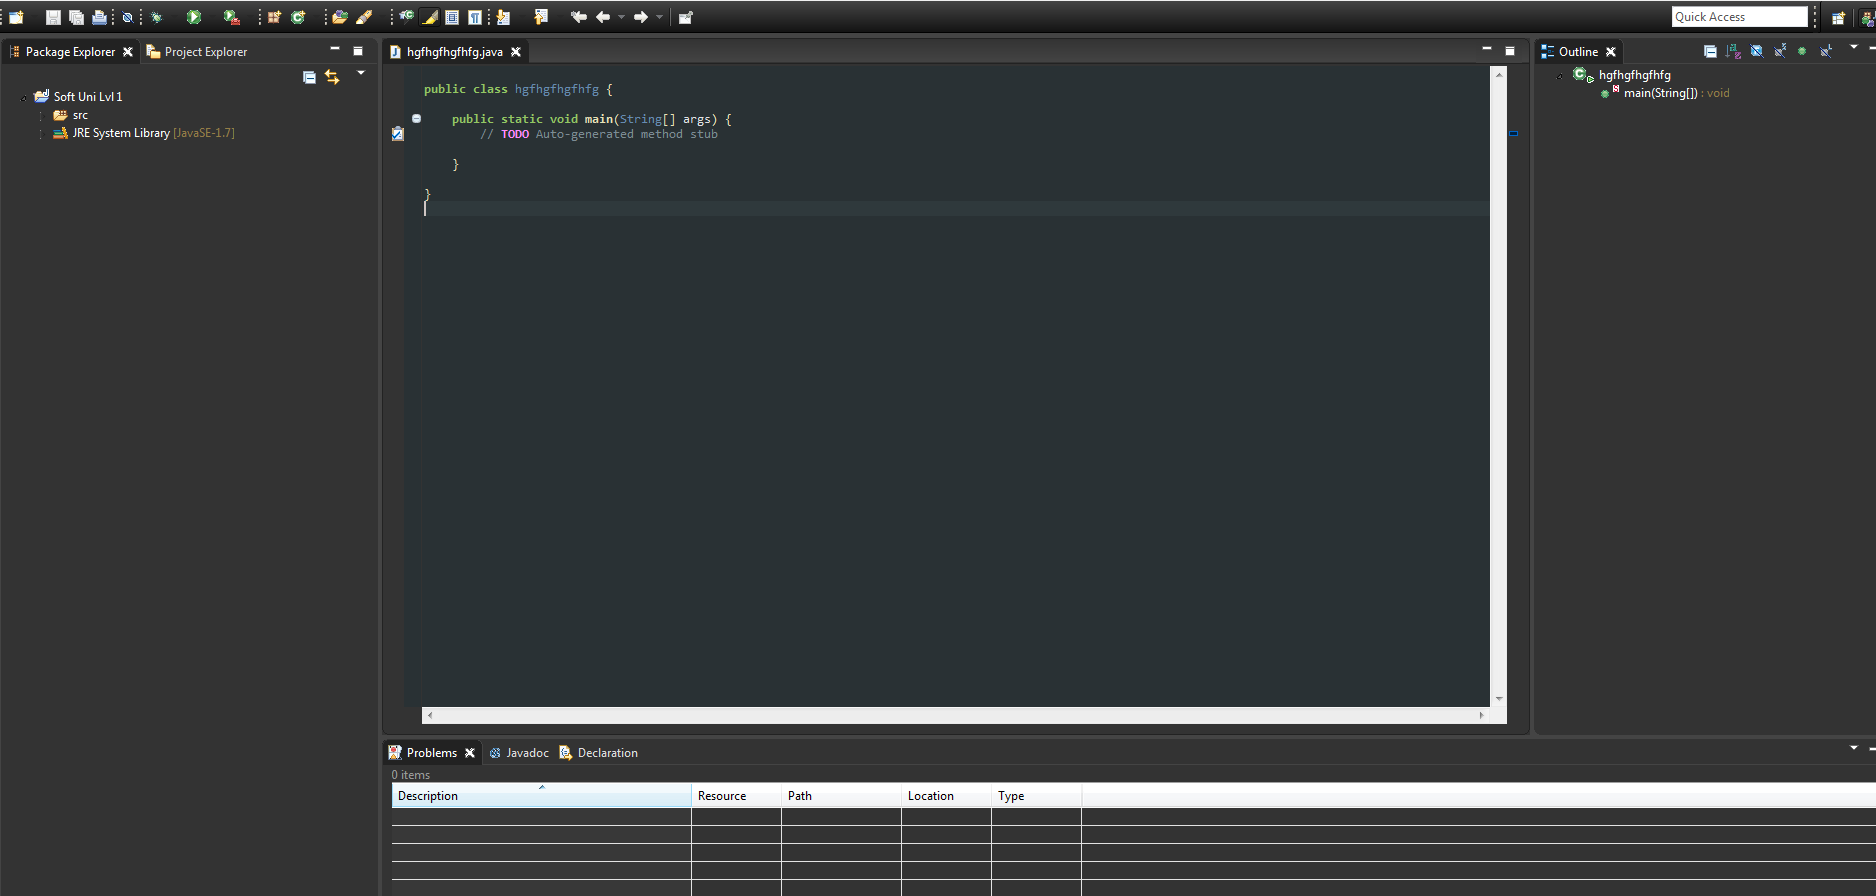Image resolution: width=1876 pixels, height=896 pixels.
Task: Click the Back navigation arrow
Action: point(603,17)
